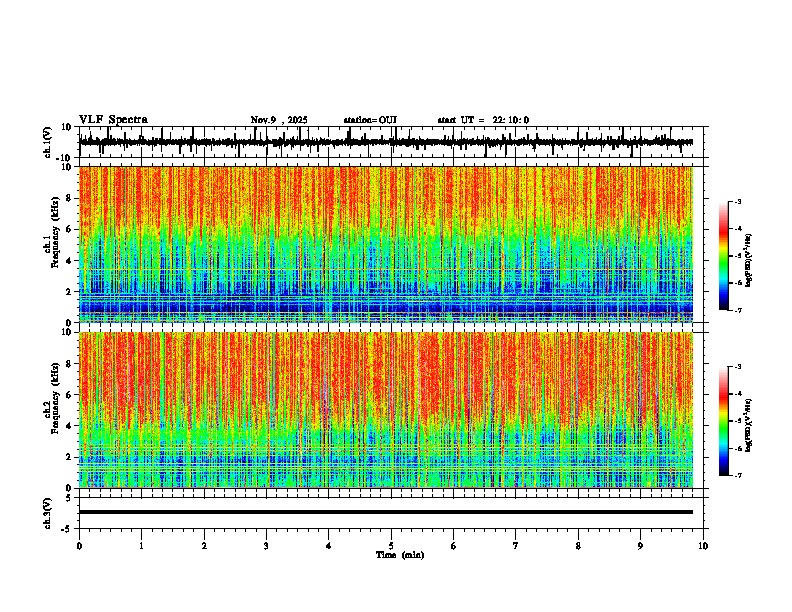Screen dimensions: 792x612
Task: Click time-axis tick label "3"
Action: (x=266, y=546)
